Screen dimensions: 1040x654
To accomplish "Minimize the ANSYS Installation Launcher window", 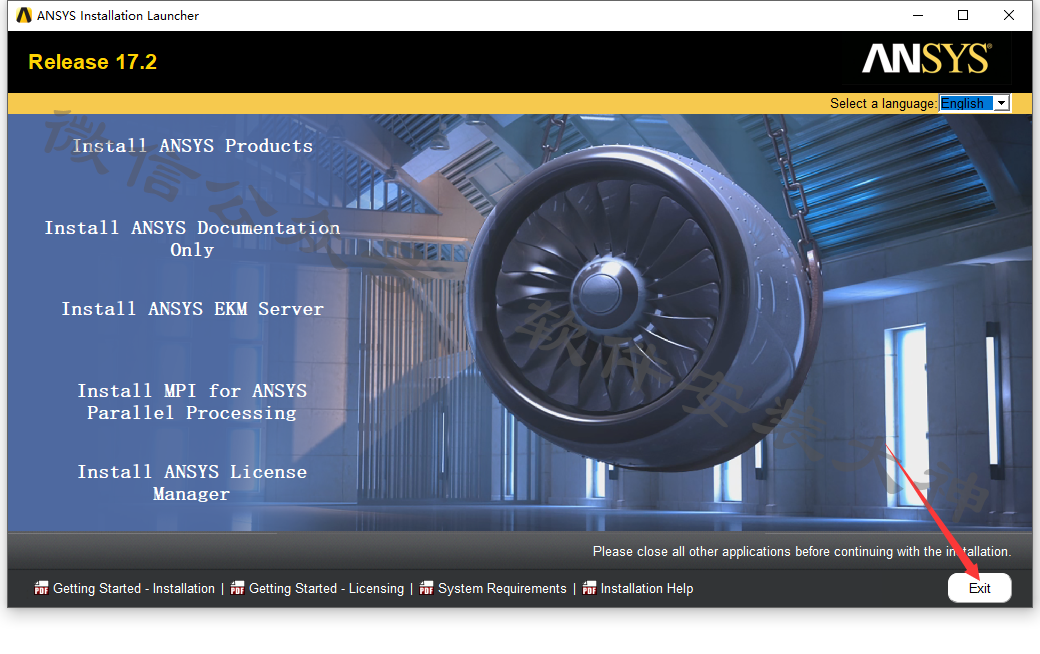I will click(x=918, y=15).
